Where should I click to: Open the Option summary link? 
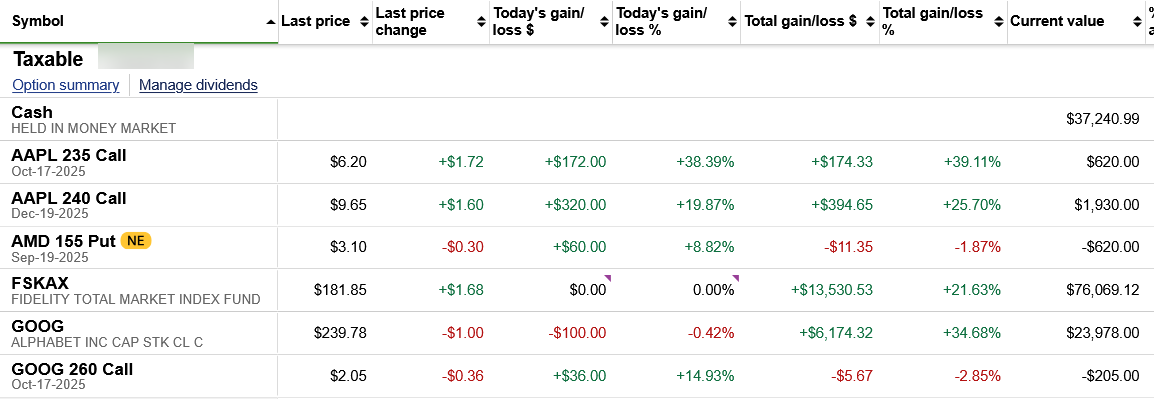tap(66, 85)
